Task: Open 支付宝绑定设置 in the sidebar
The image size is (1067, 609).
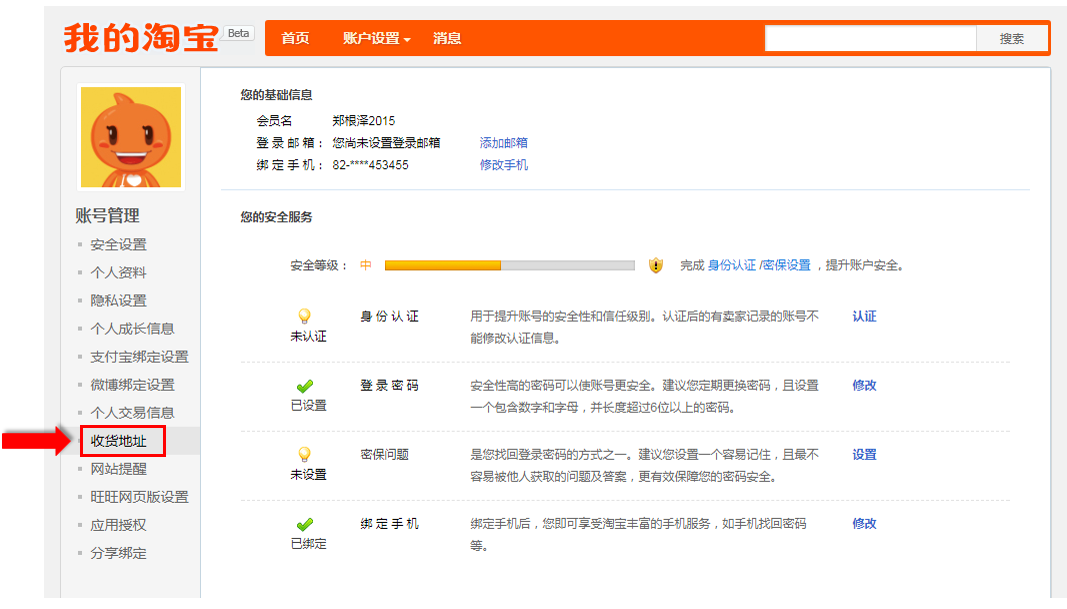Action: (139, 357)
